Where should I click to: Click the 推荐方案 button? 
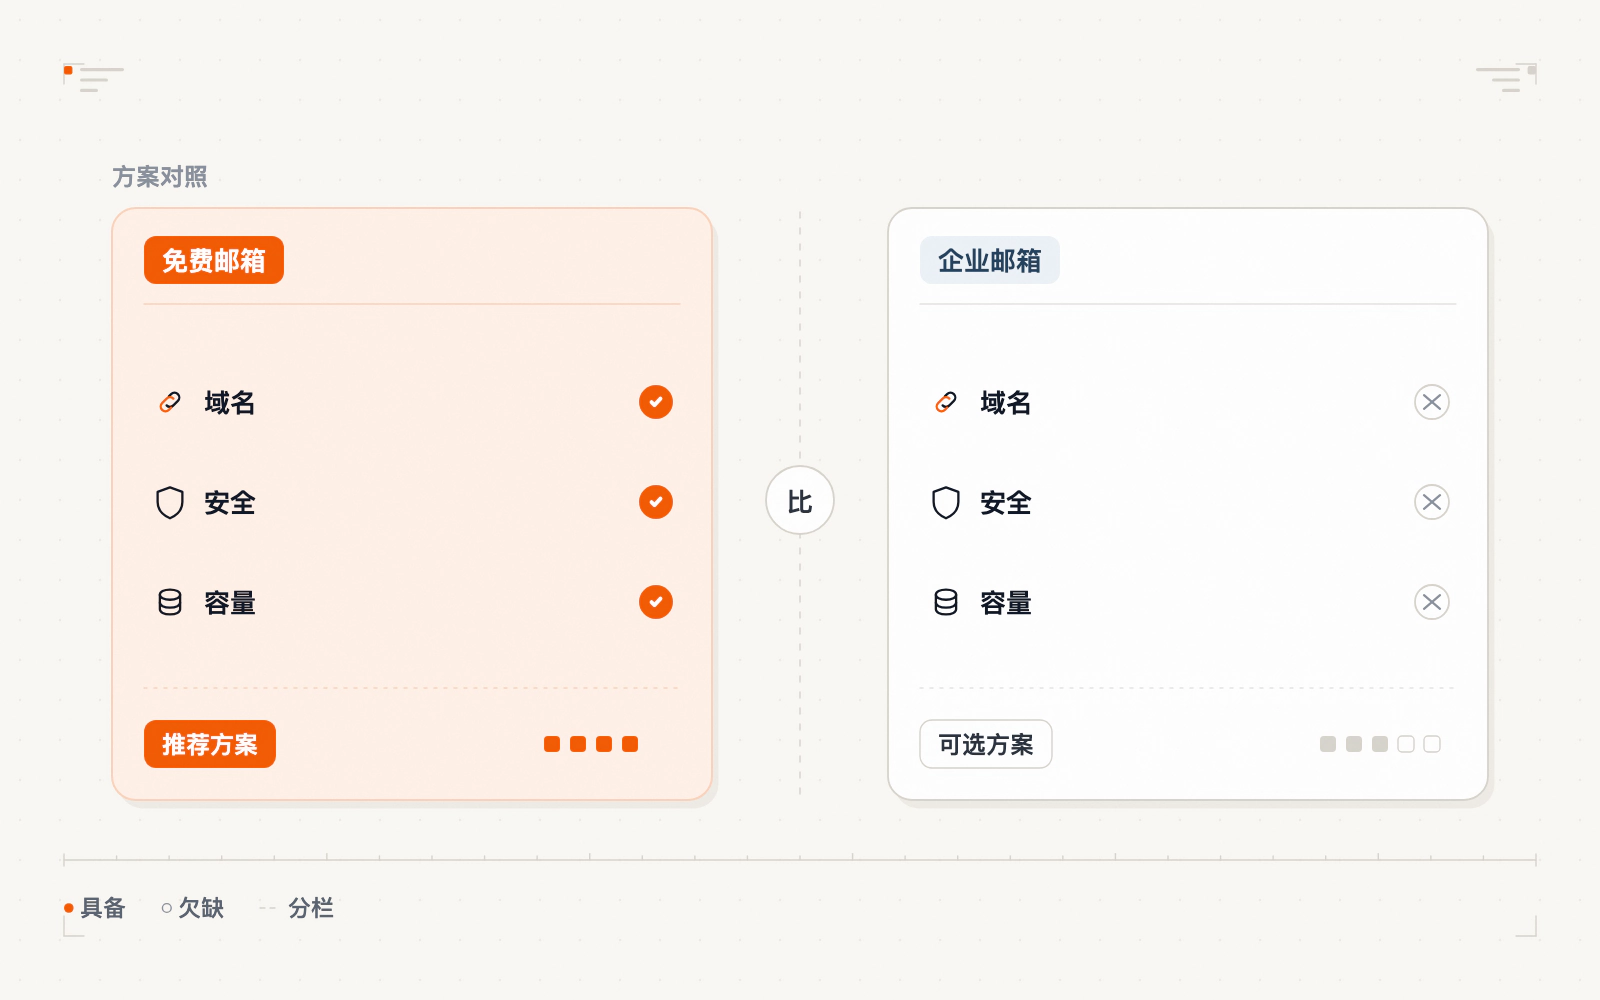[210, 744]
